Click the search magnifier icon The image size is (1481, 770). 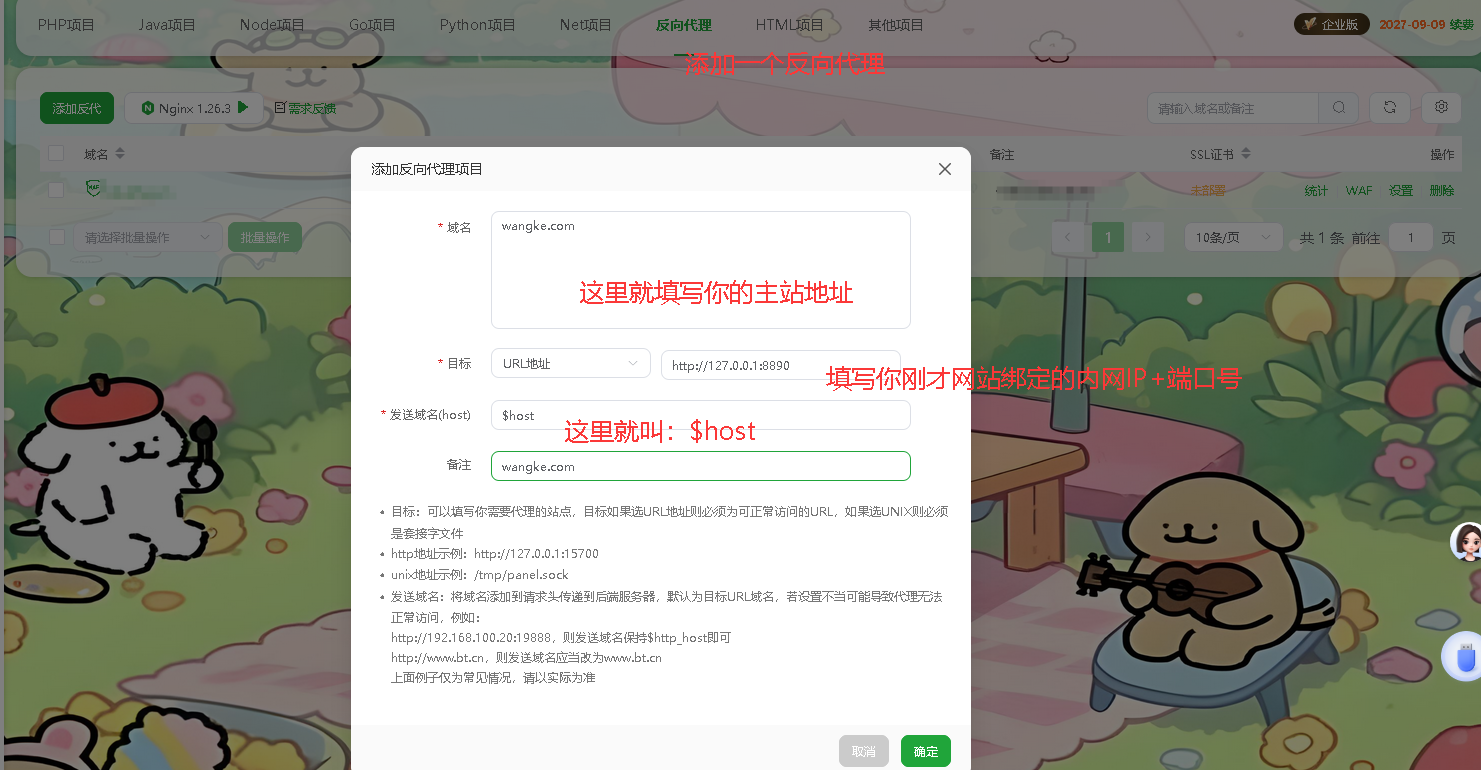1339,108
